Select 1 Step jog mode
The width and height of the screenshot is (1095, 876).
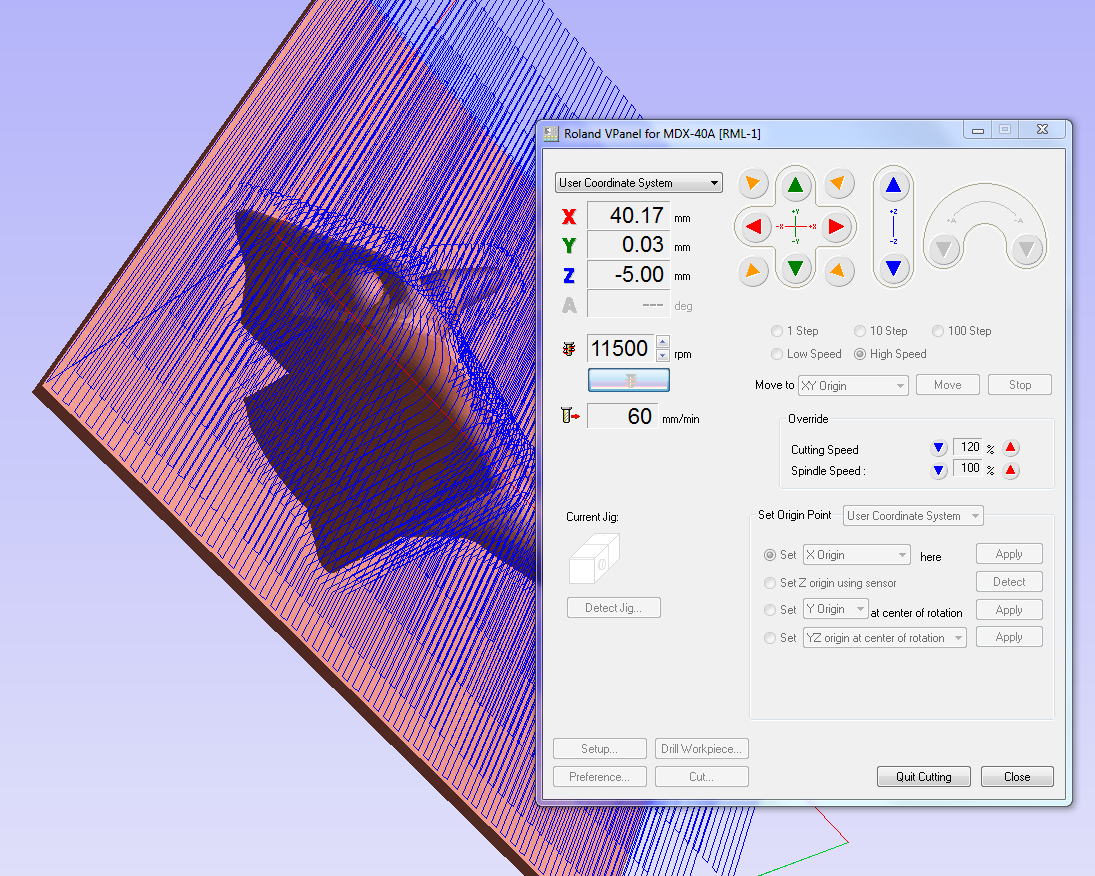(x=795, y=331)
